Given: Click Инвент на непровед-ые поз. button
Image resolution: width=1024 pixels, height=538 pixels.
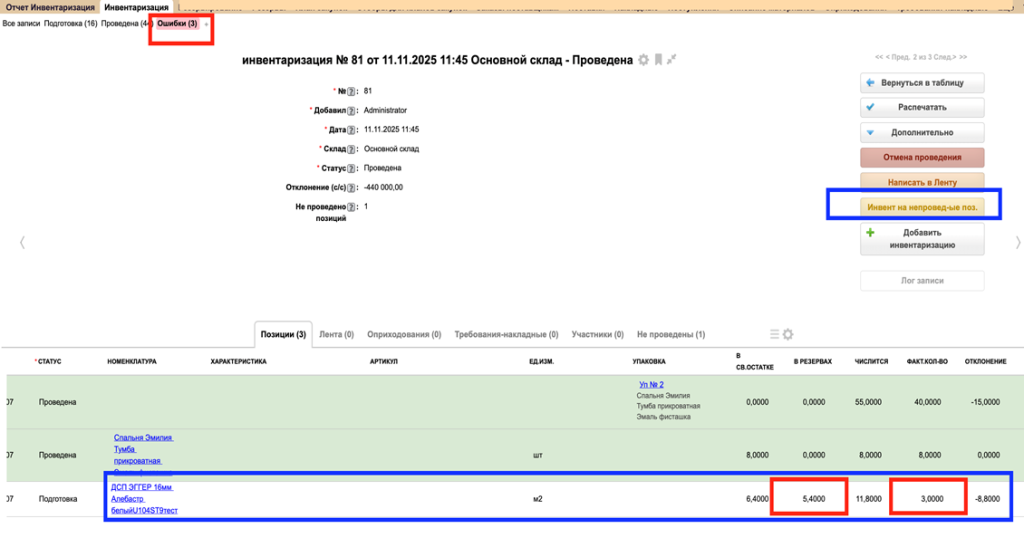Looking at the screenshot, I should click(x=922, y=207).
